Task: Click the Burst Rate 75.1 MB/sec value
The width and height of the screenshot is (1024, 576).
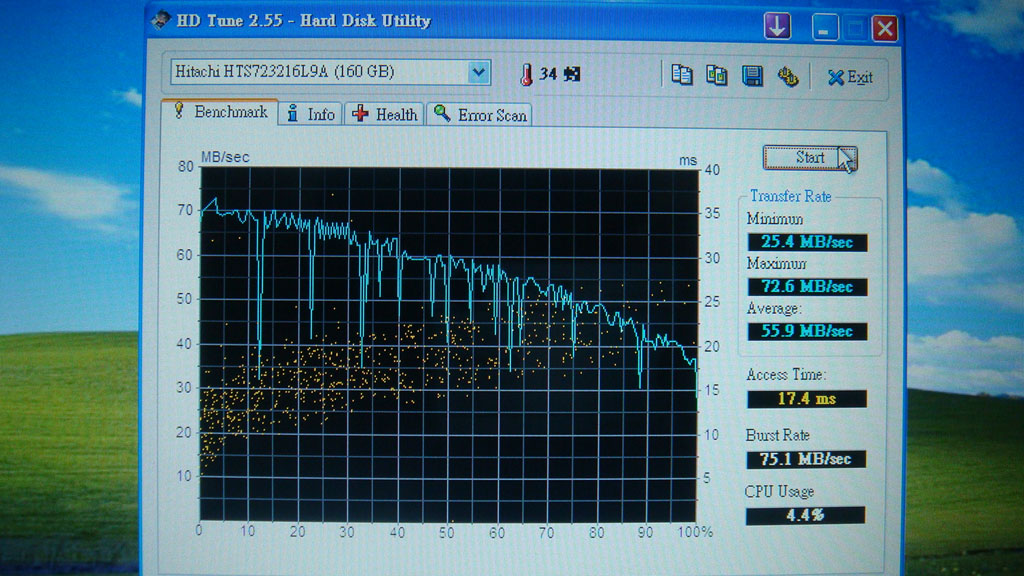Action: click(x=806, y=459)
